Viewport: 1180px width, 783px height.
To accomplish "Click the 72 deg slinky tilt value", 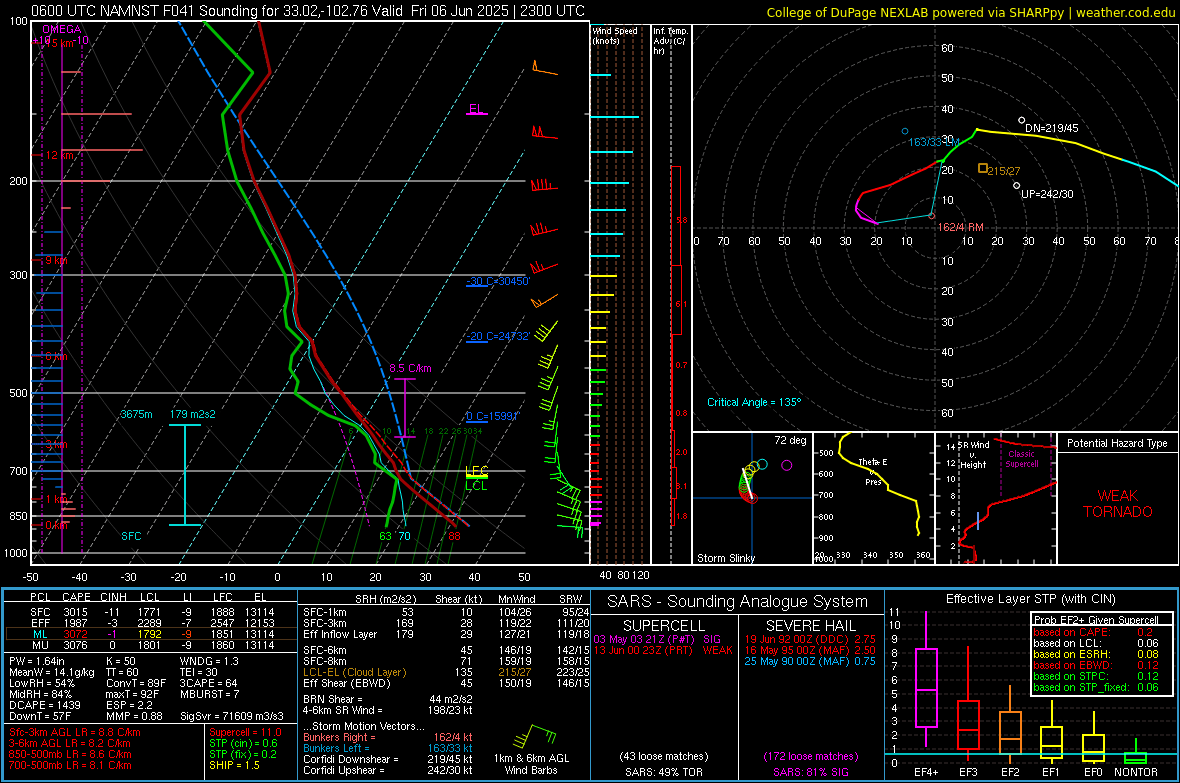I will (790, 440).
